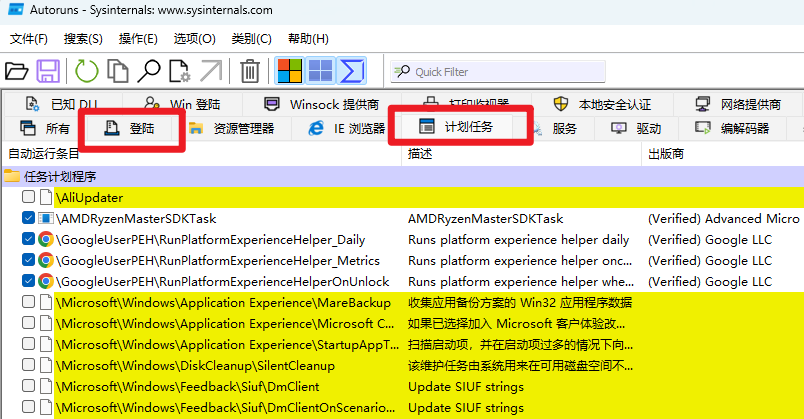The width and height of the screenshot is (804, 419).
Task: Switch to the 网络提供商 tab
Action: coord(738,104)
